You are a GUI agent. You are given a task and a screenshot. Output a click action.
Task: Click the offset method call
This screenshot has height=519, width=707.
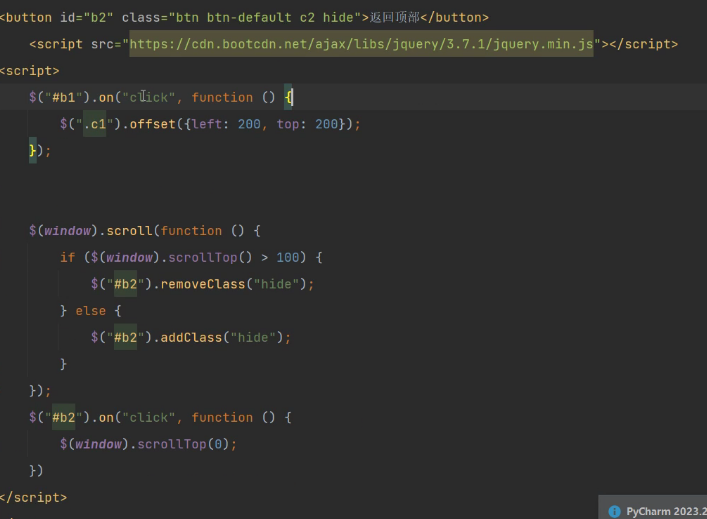152,124
